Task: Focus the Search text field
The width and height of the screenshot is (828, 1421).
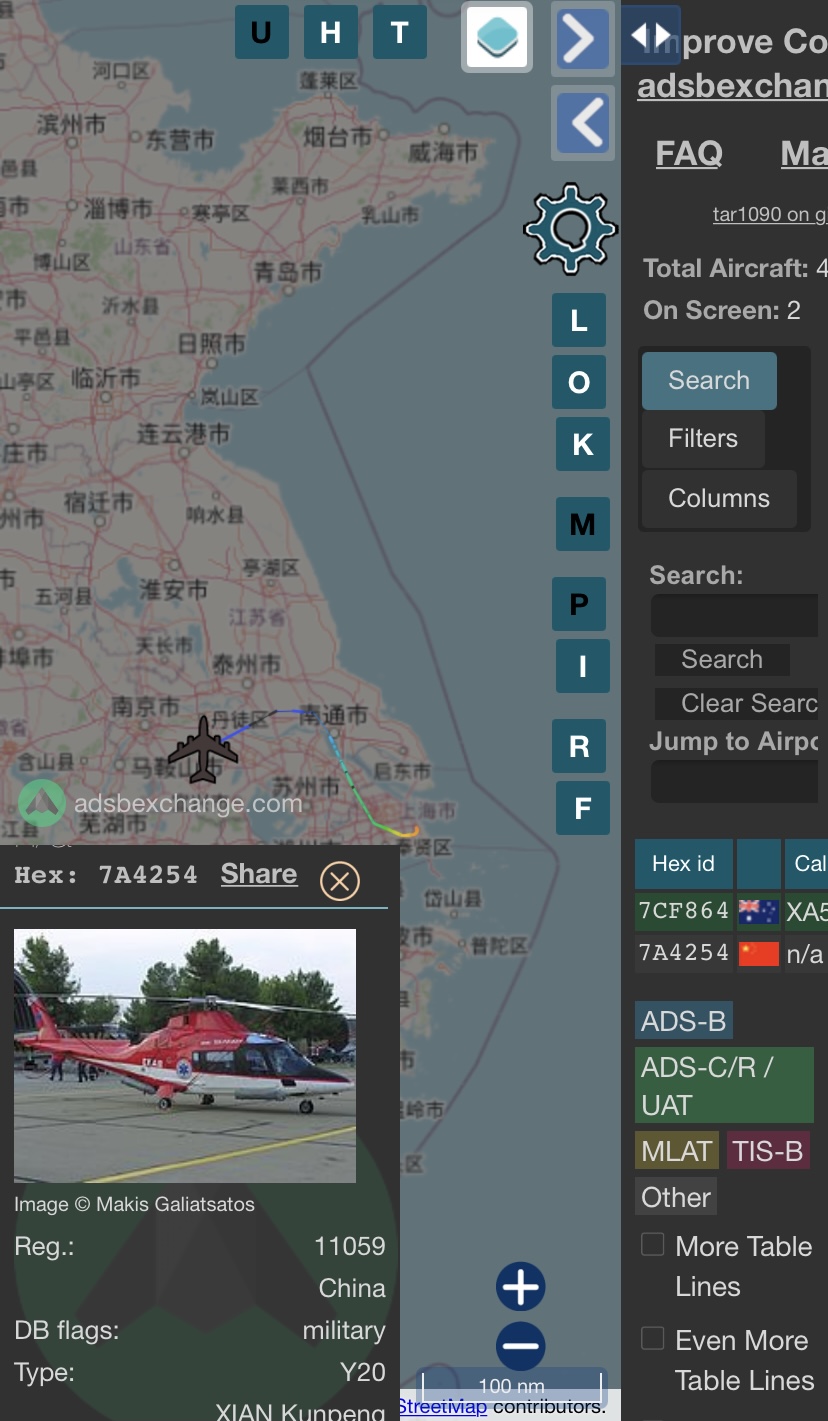Action: point(735,616)
